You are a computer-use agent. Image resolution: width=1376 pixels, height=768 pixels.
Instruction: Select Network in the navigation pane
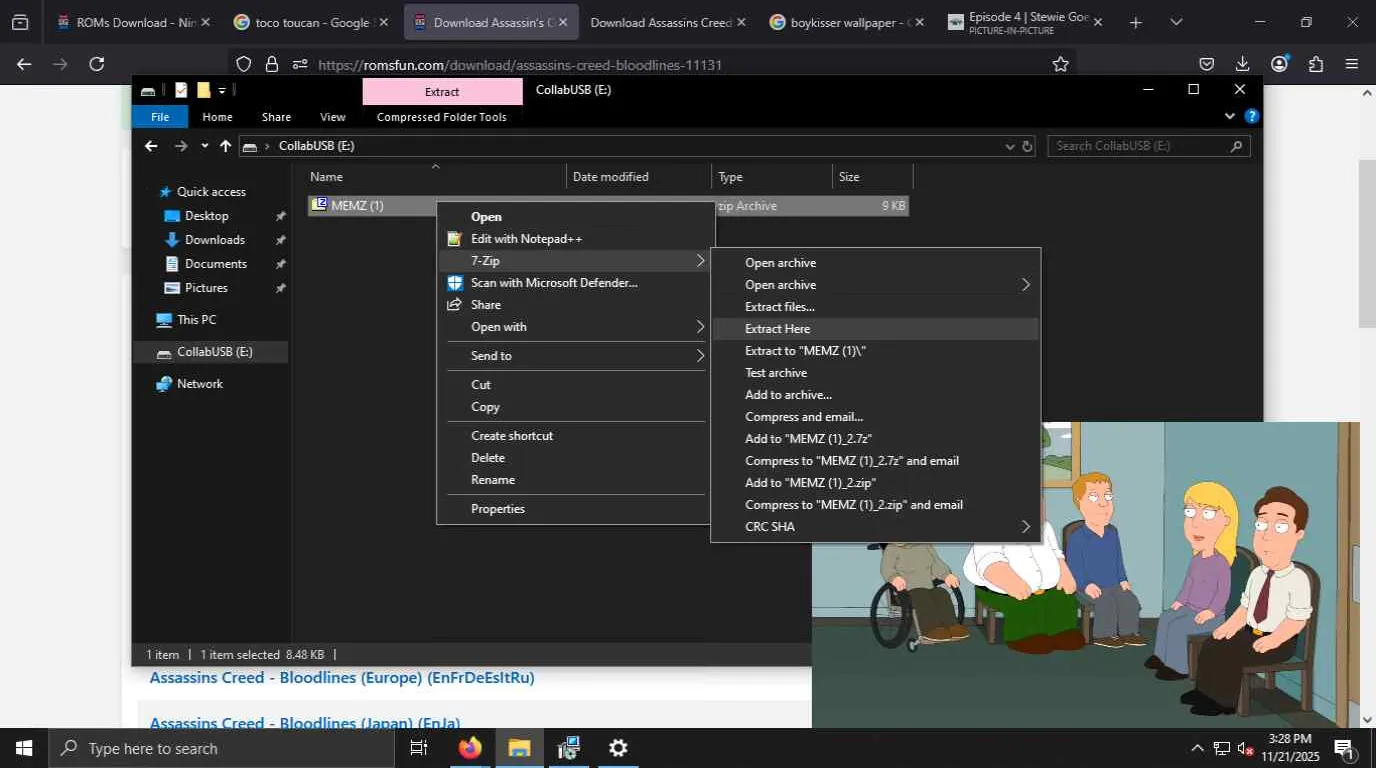tap(199, 384)
